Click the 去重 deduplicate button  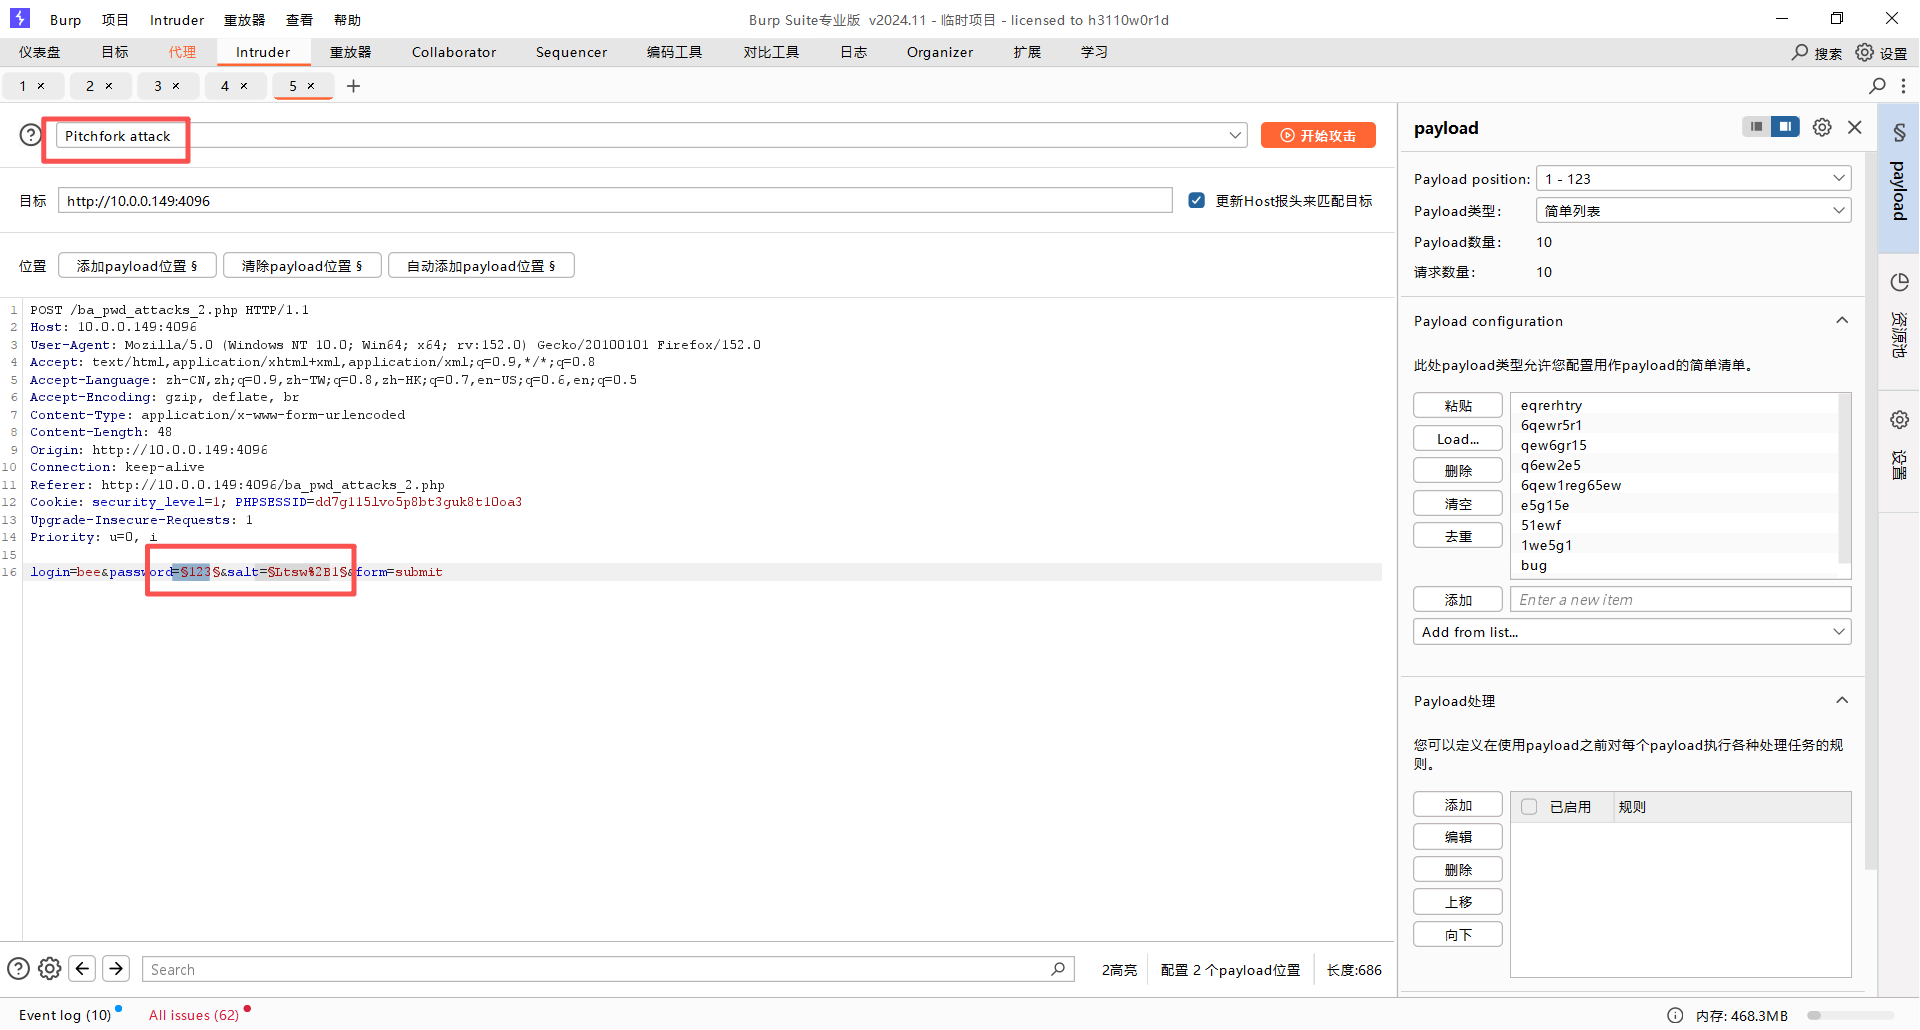[1458, 536]
